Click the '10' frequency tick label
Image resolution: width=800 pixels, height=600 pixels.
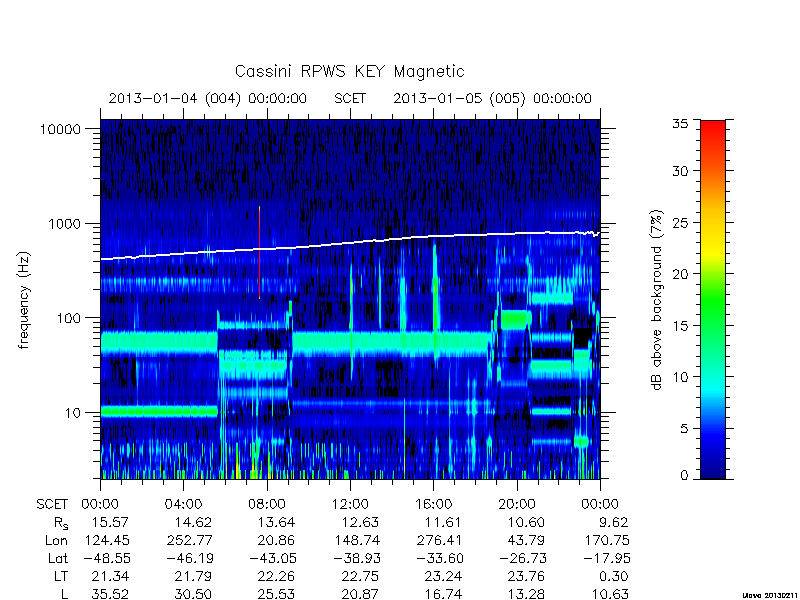(x=73, y=413)
